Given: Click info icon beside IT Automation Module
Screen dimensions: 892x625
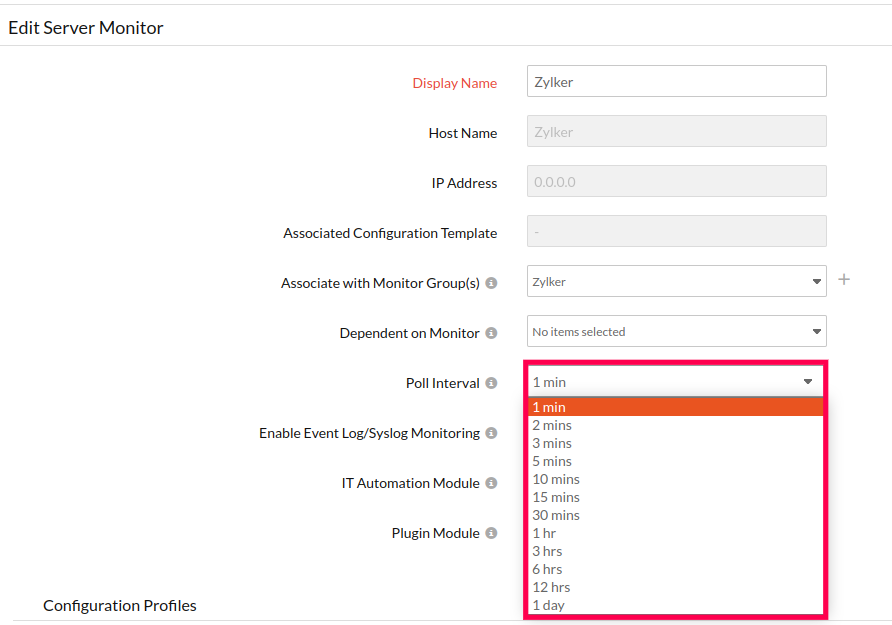Looking at the screenshot, I should (x=492, y=483).
